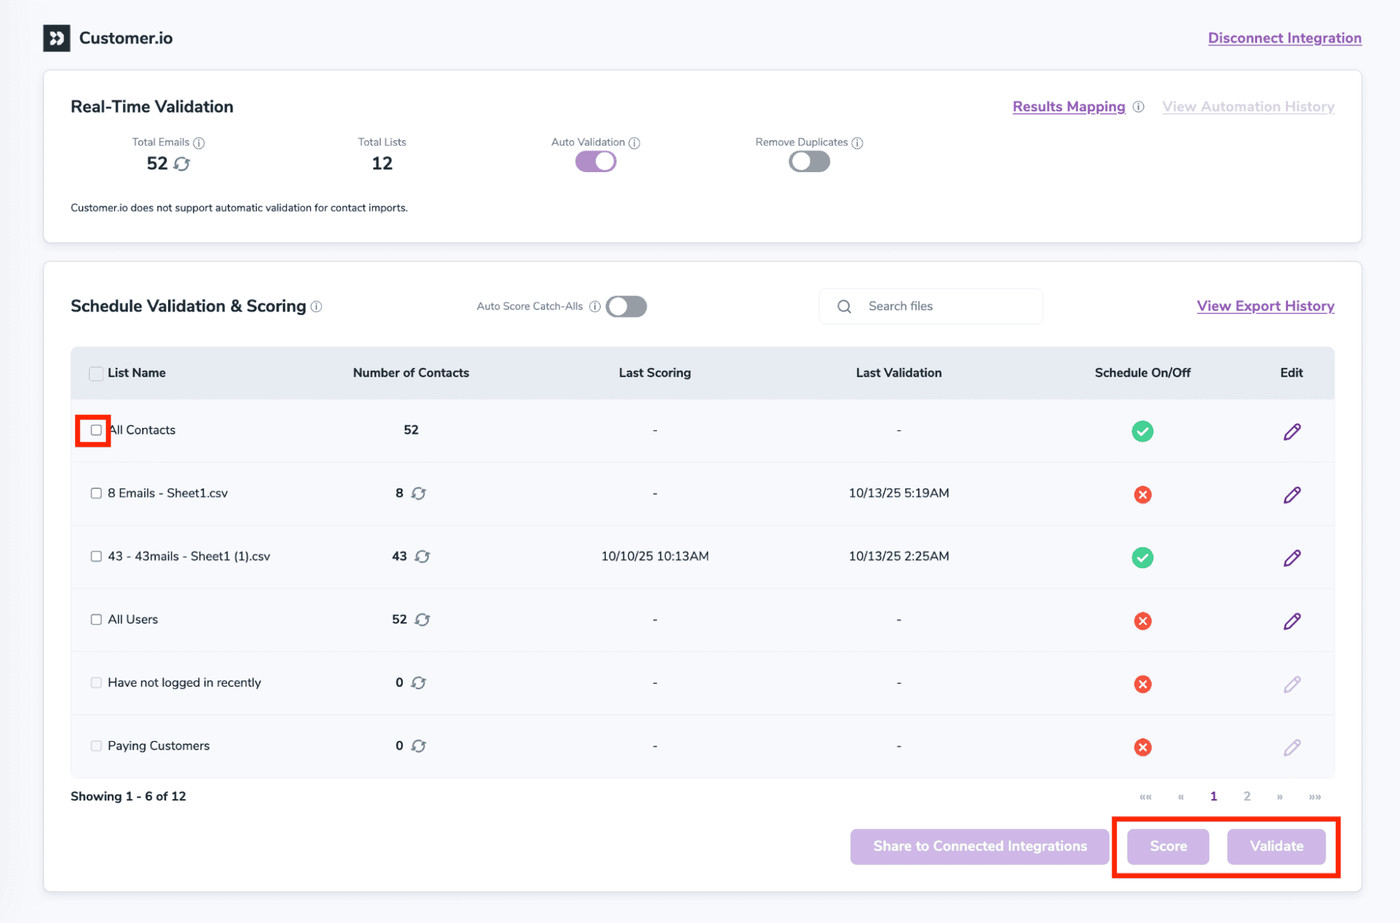Image resolution: width=1400 pixels, height=923 pixels.
Task: Focus the Search files field
Action: pos(945,306)
